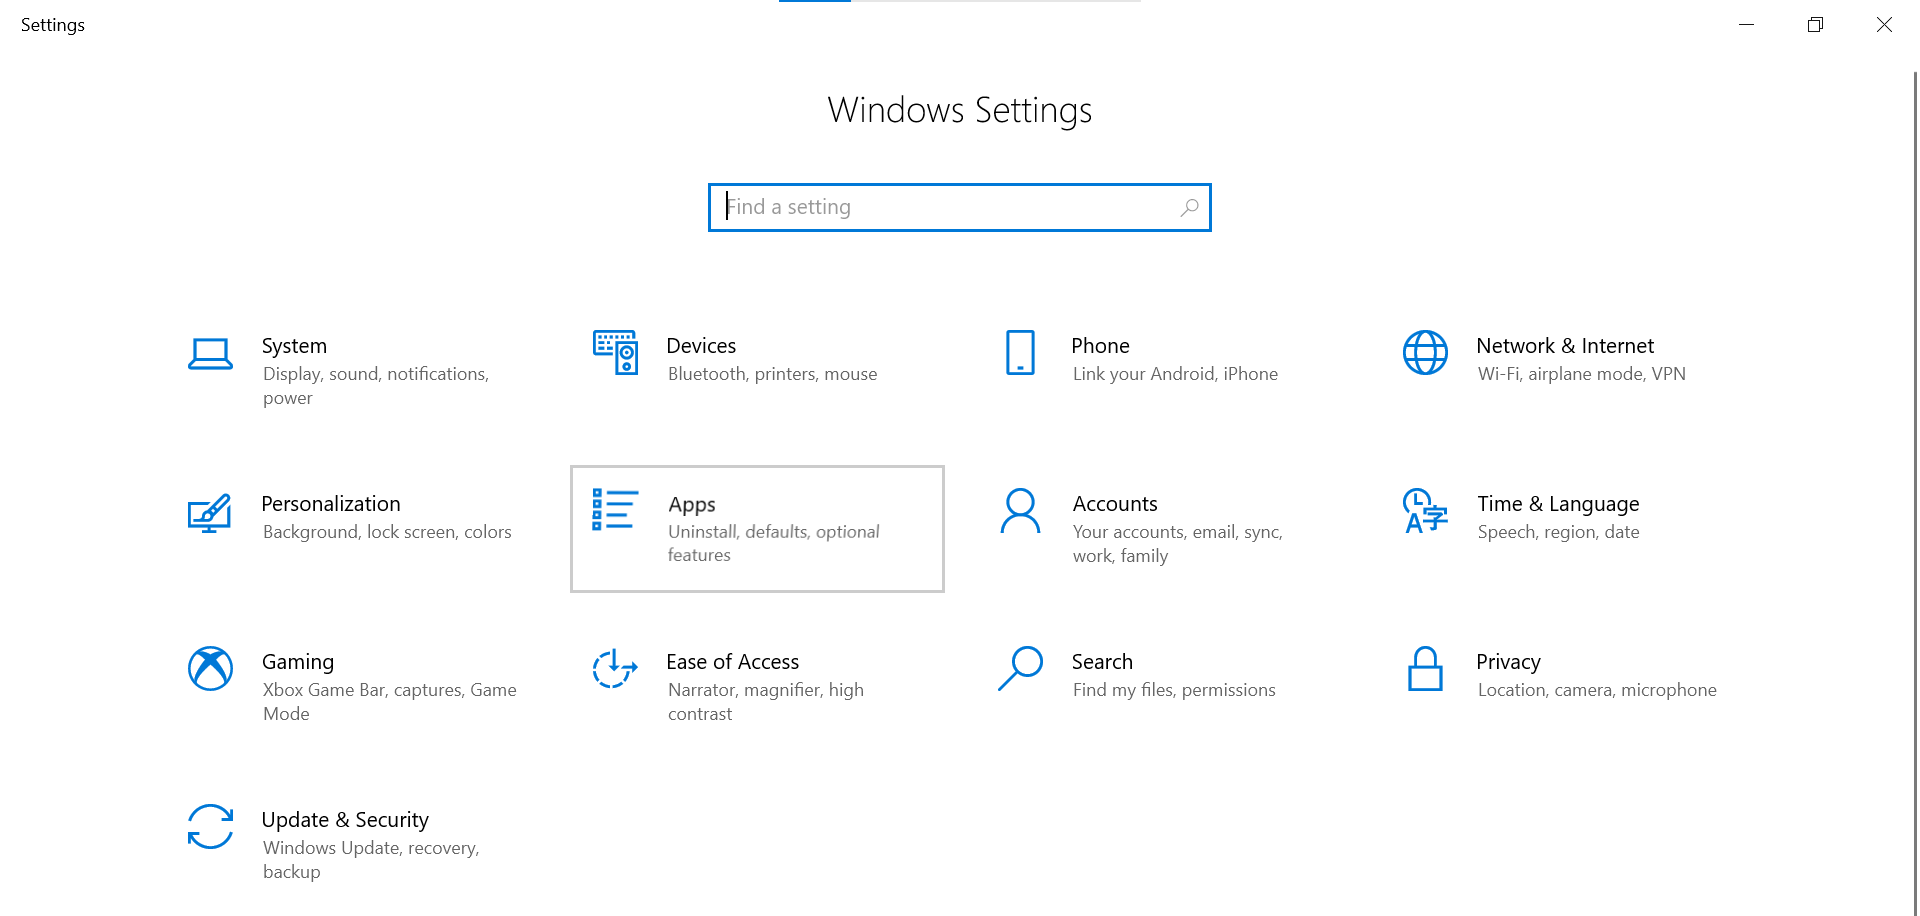
Task: Select the Phone handset icon
Action: [1020, 352]
